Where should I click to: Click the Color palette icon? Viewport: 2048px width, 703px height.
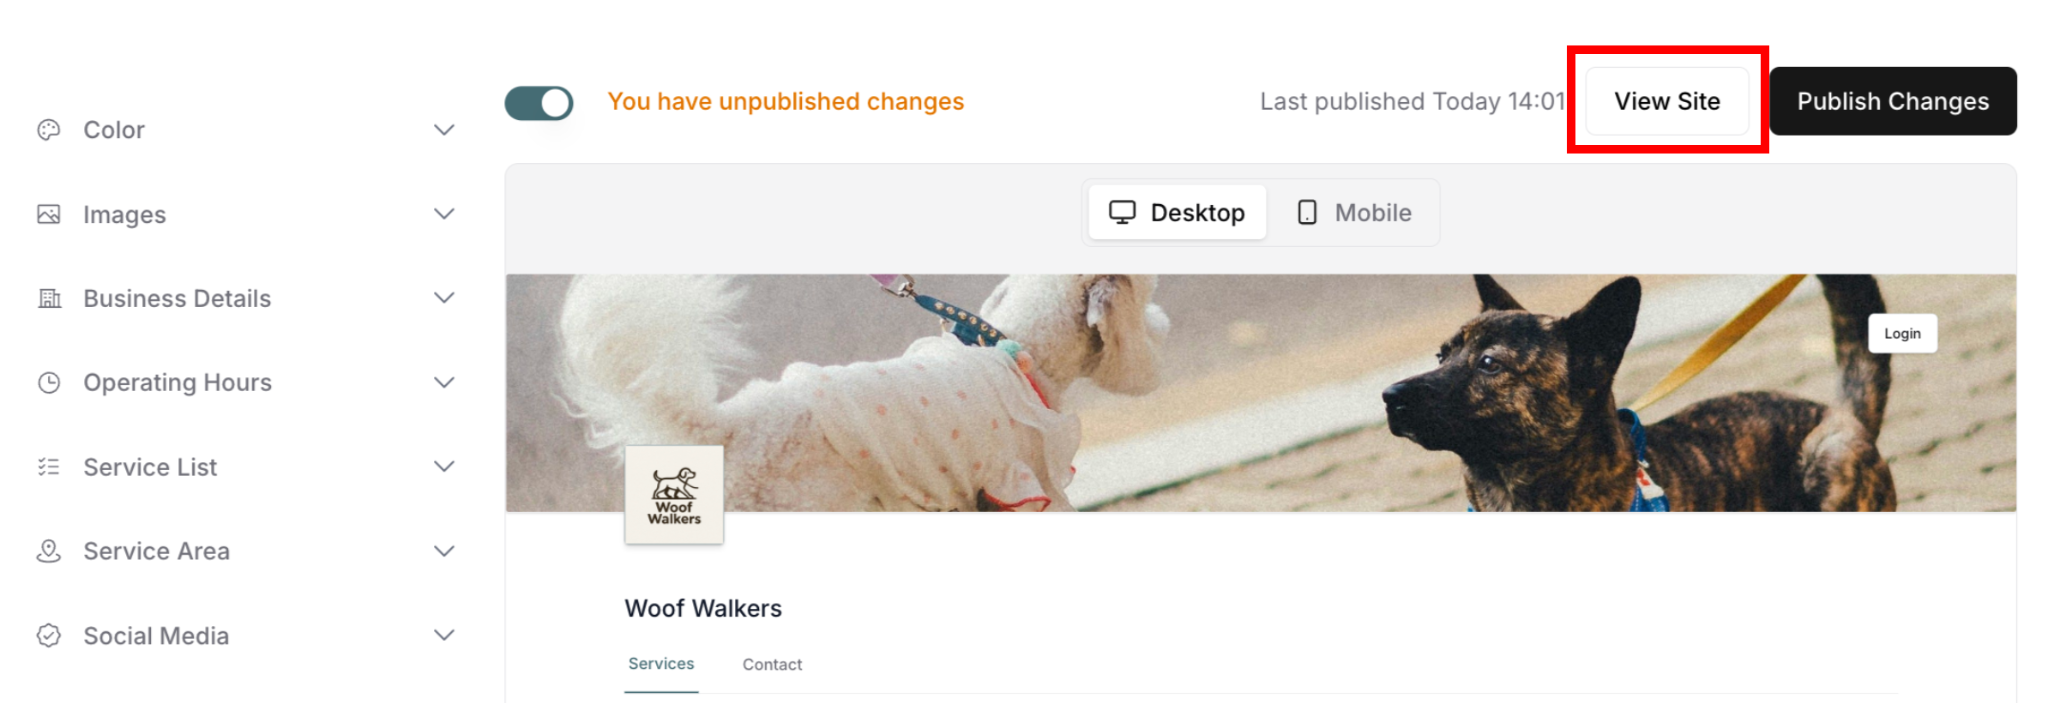click(x=49, y=130)
